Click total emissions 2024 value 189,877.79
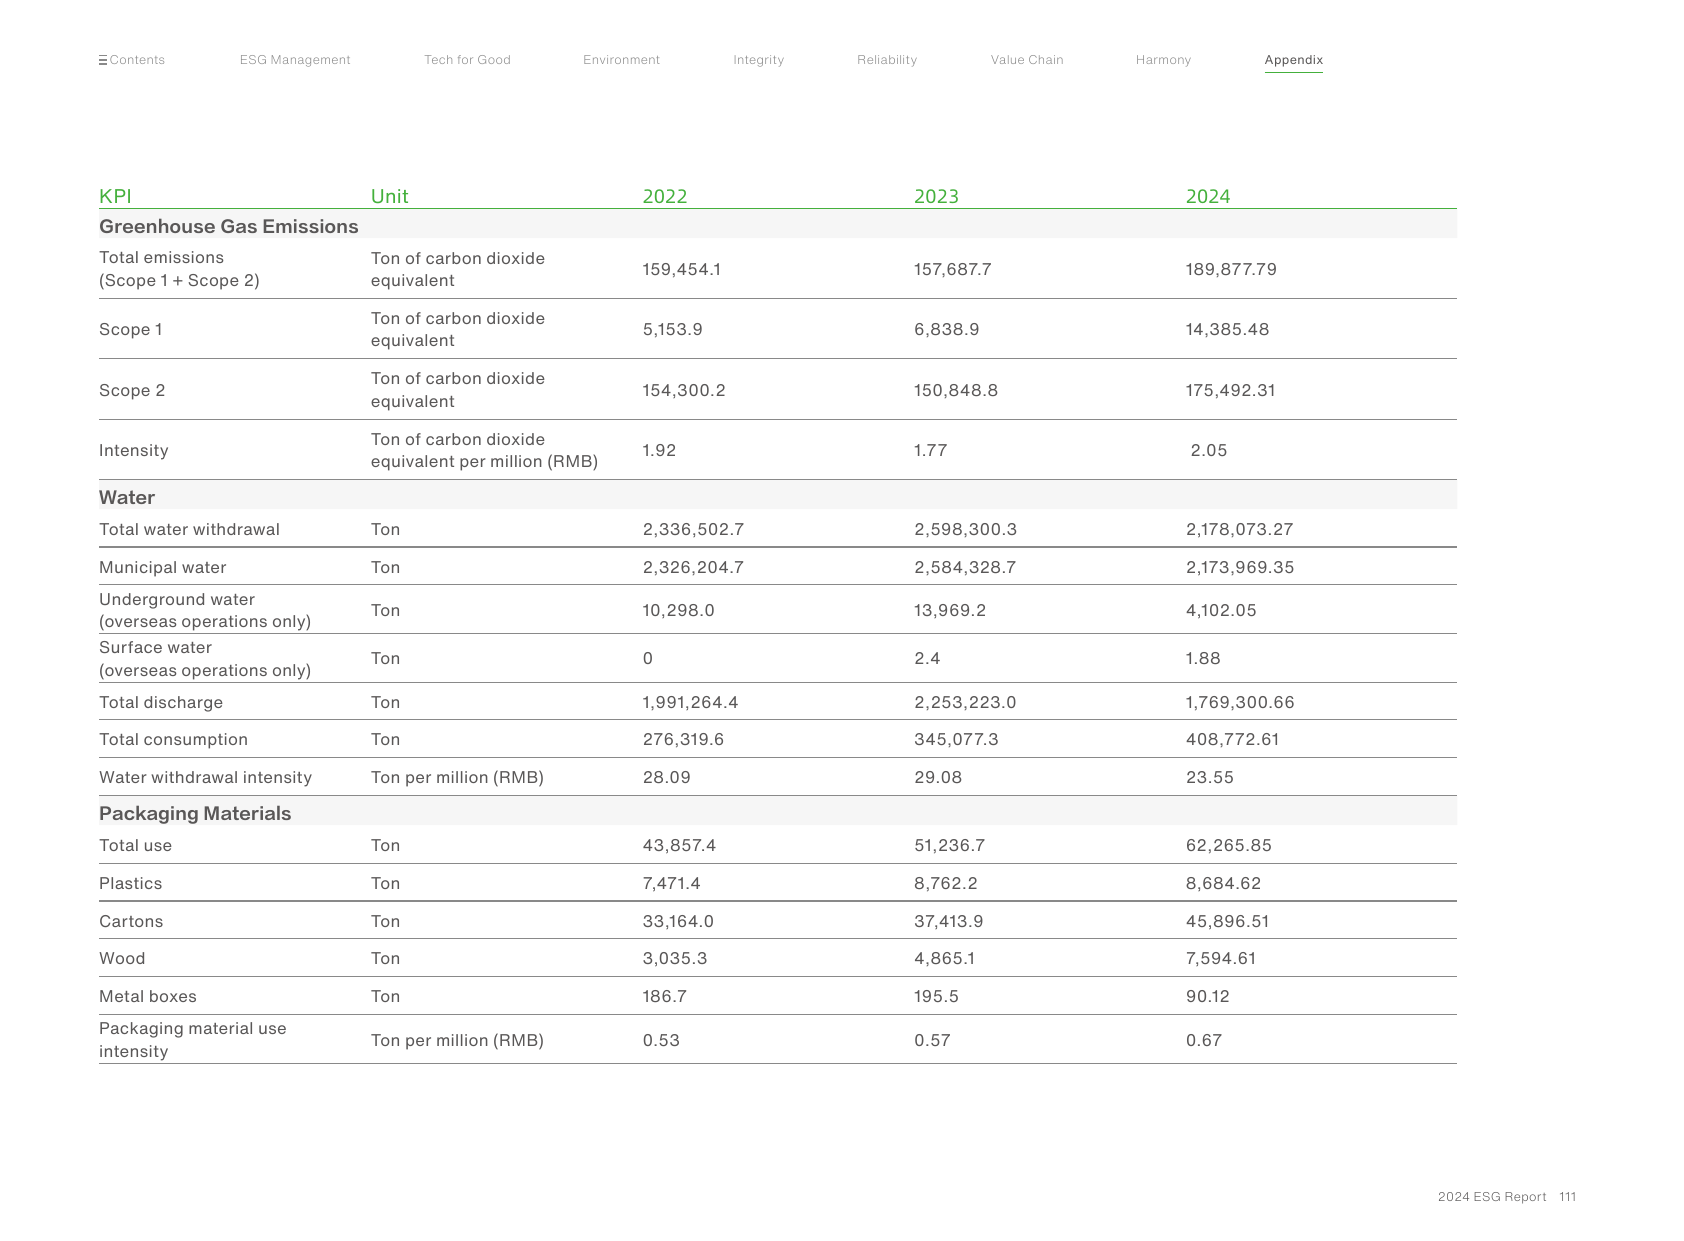 pos(1231,269)
